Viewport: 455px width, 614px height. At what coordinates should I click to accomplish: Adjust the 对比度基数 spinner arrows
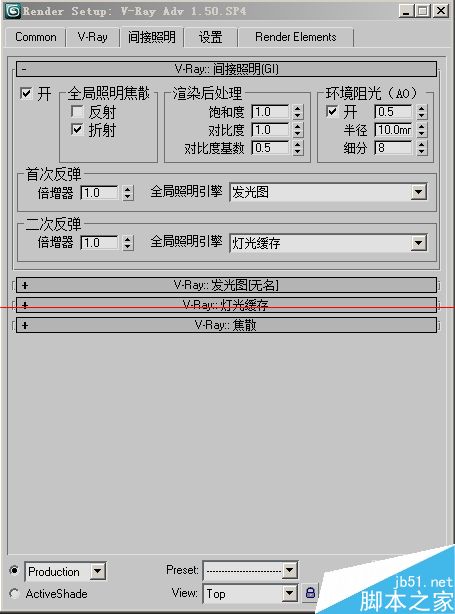(298, 148)
